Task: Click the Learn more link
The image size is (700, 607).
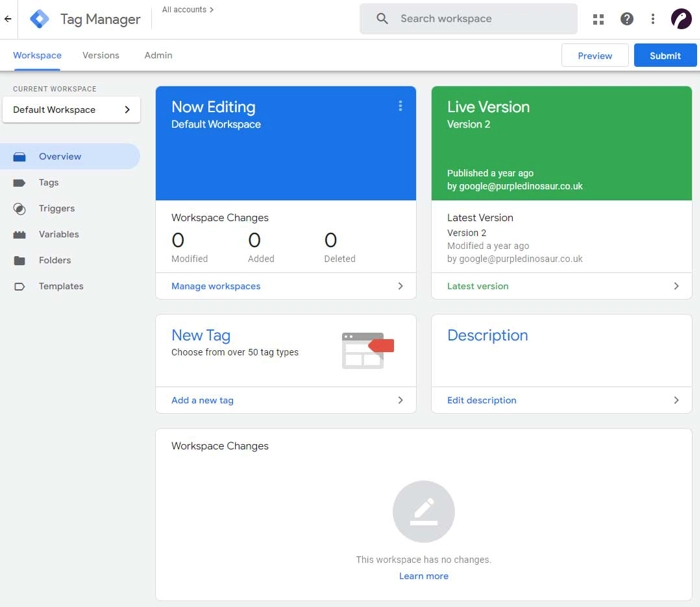Action: (x=423, y=576)
